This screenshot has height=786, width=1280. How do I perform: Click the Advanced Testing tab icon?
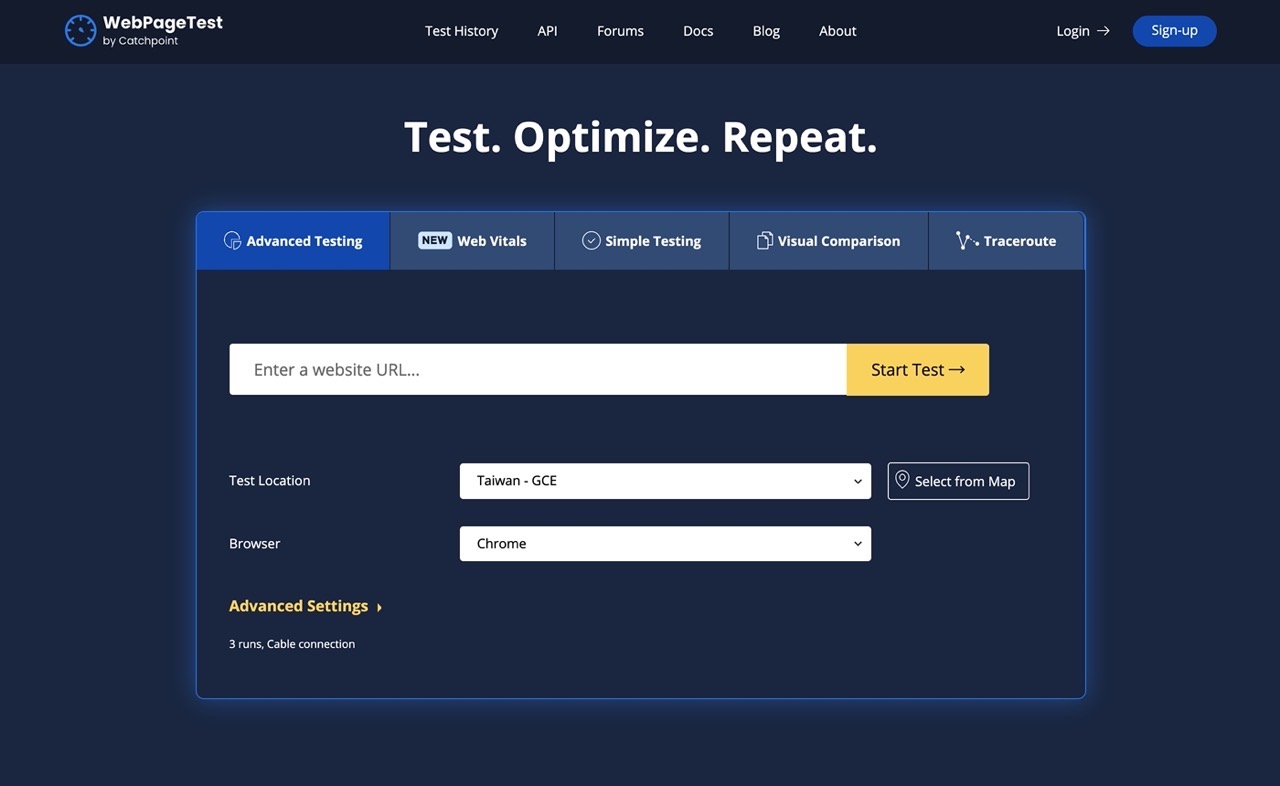click(x=232, y=240)
